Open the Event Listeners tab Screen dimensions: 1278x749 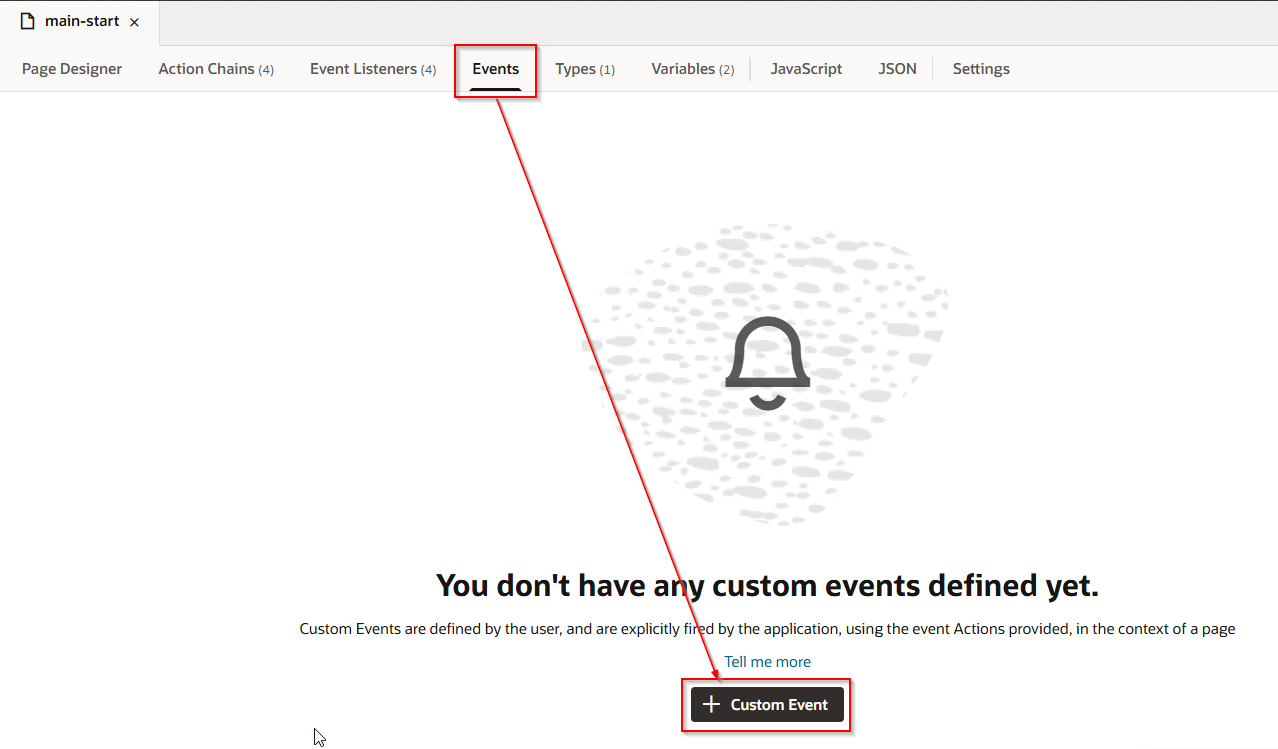pos(372,69)
